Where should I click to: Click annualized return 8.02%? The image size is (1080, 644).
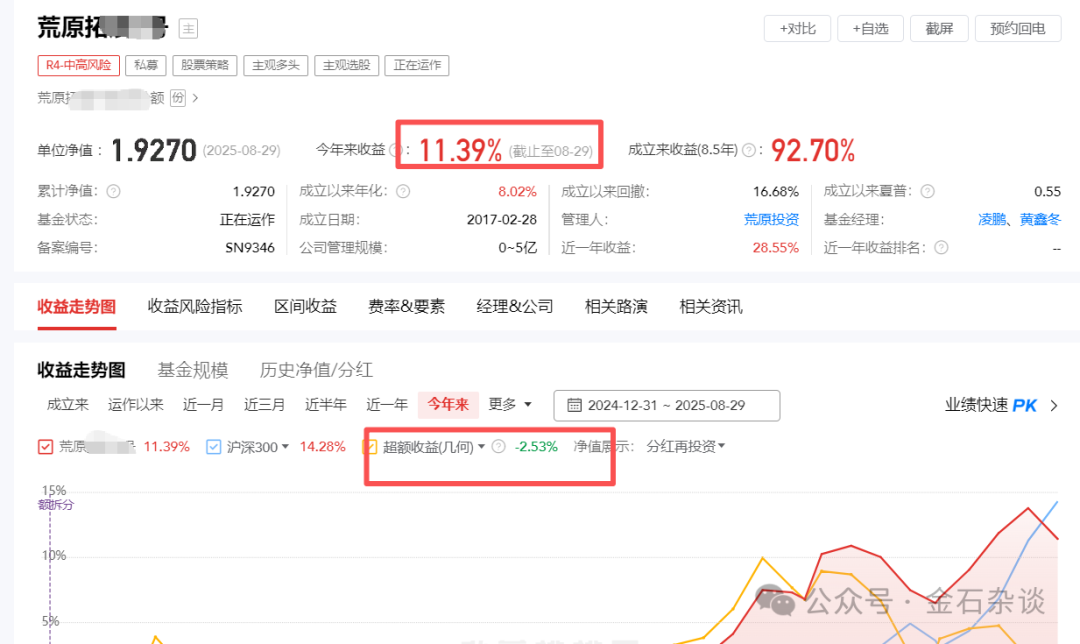pos(517,191)
